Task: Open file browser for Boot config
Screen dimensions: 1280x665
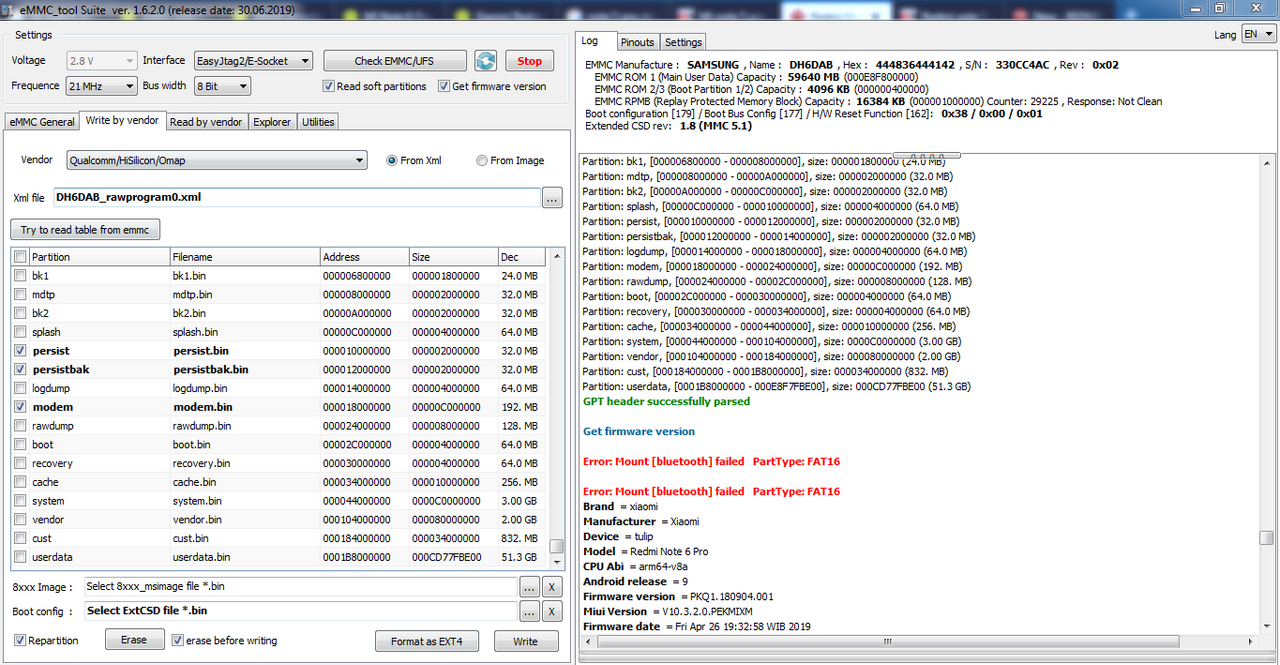Action: pos(530,610)
